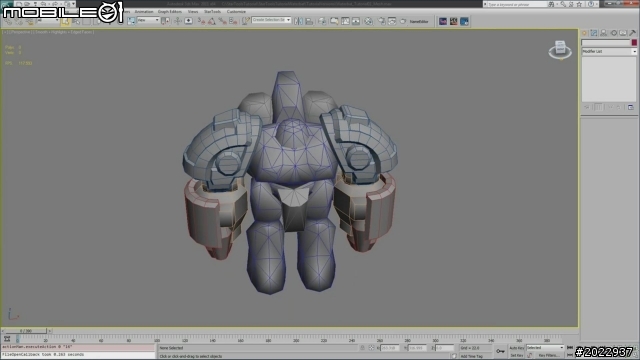Click the last blue StarTools plugin icon
The width and height of the screenshot is (640, 360).
coord(464,21)
